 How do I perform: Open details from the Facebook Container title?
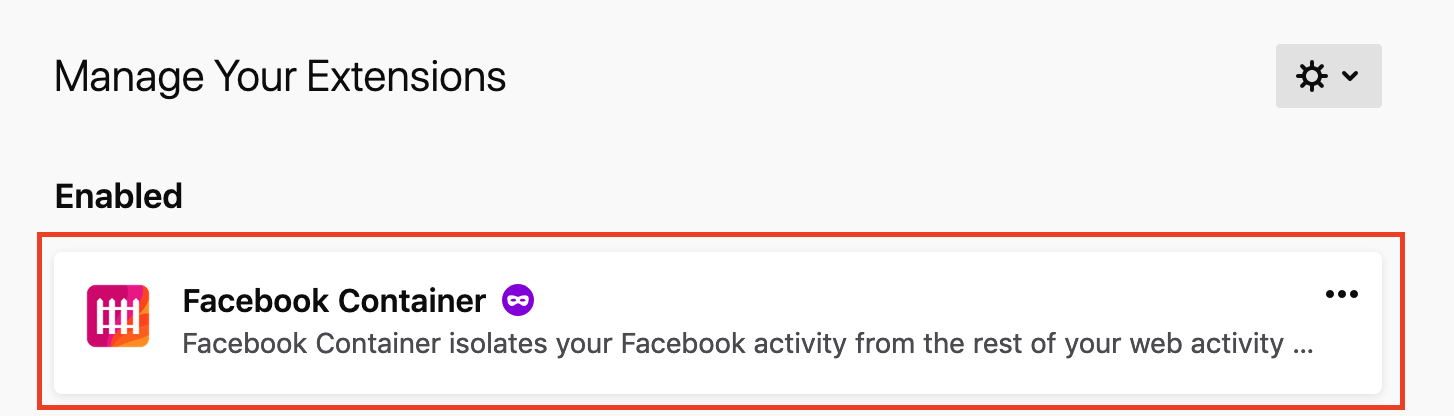(x=334, y=299)
